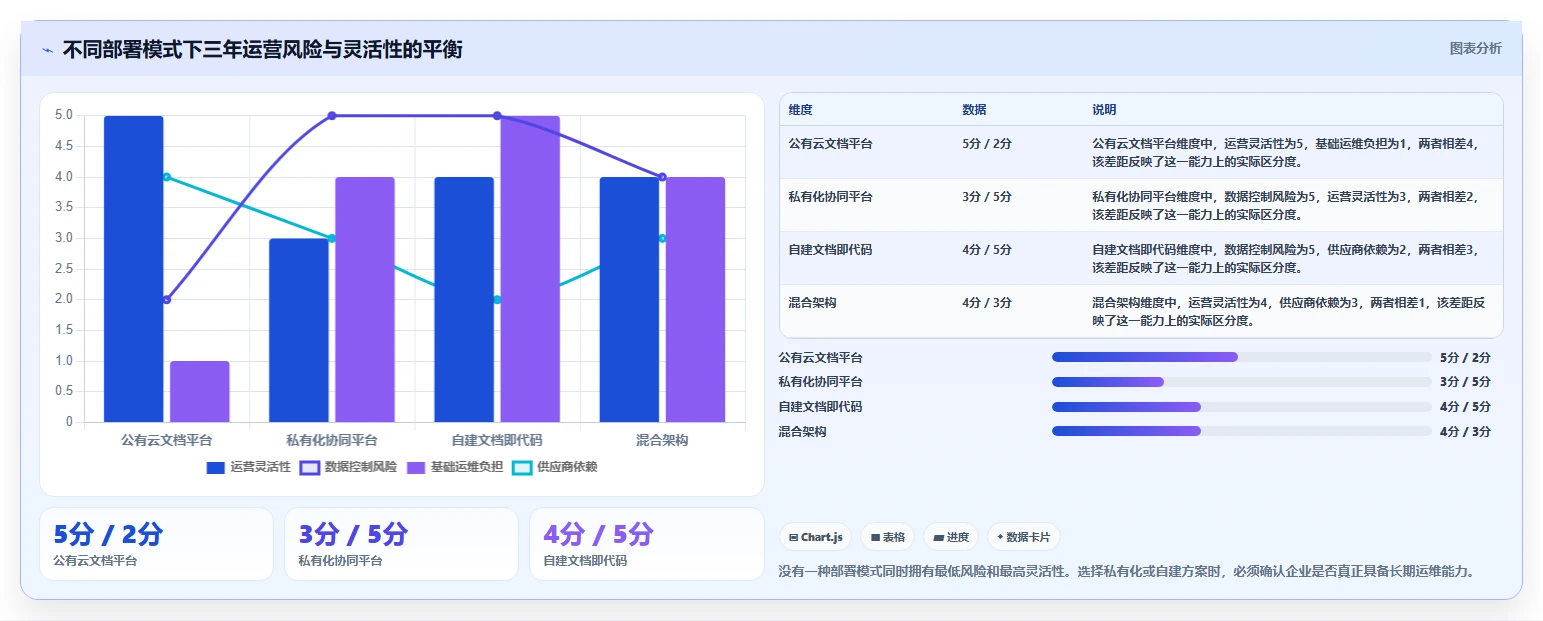1543x621 pixels.
Task: Click the 数据 column header
Action: pyautogui.click(x=974, y=110)
